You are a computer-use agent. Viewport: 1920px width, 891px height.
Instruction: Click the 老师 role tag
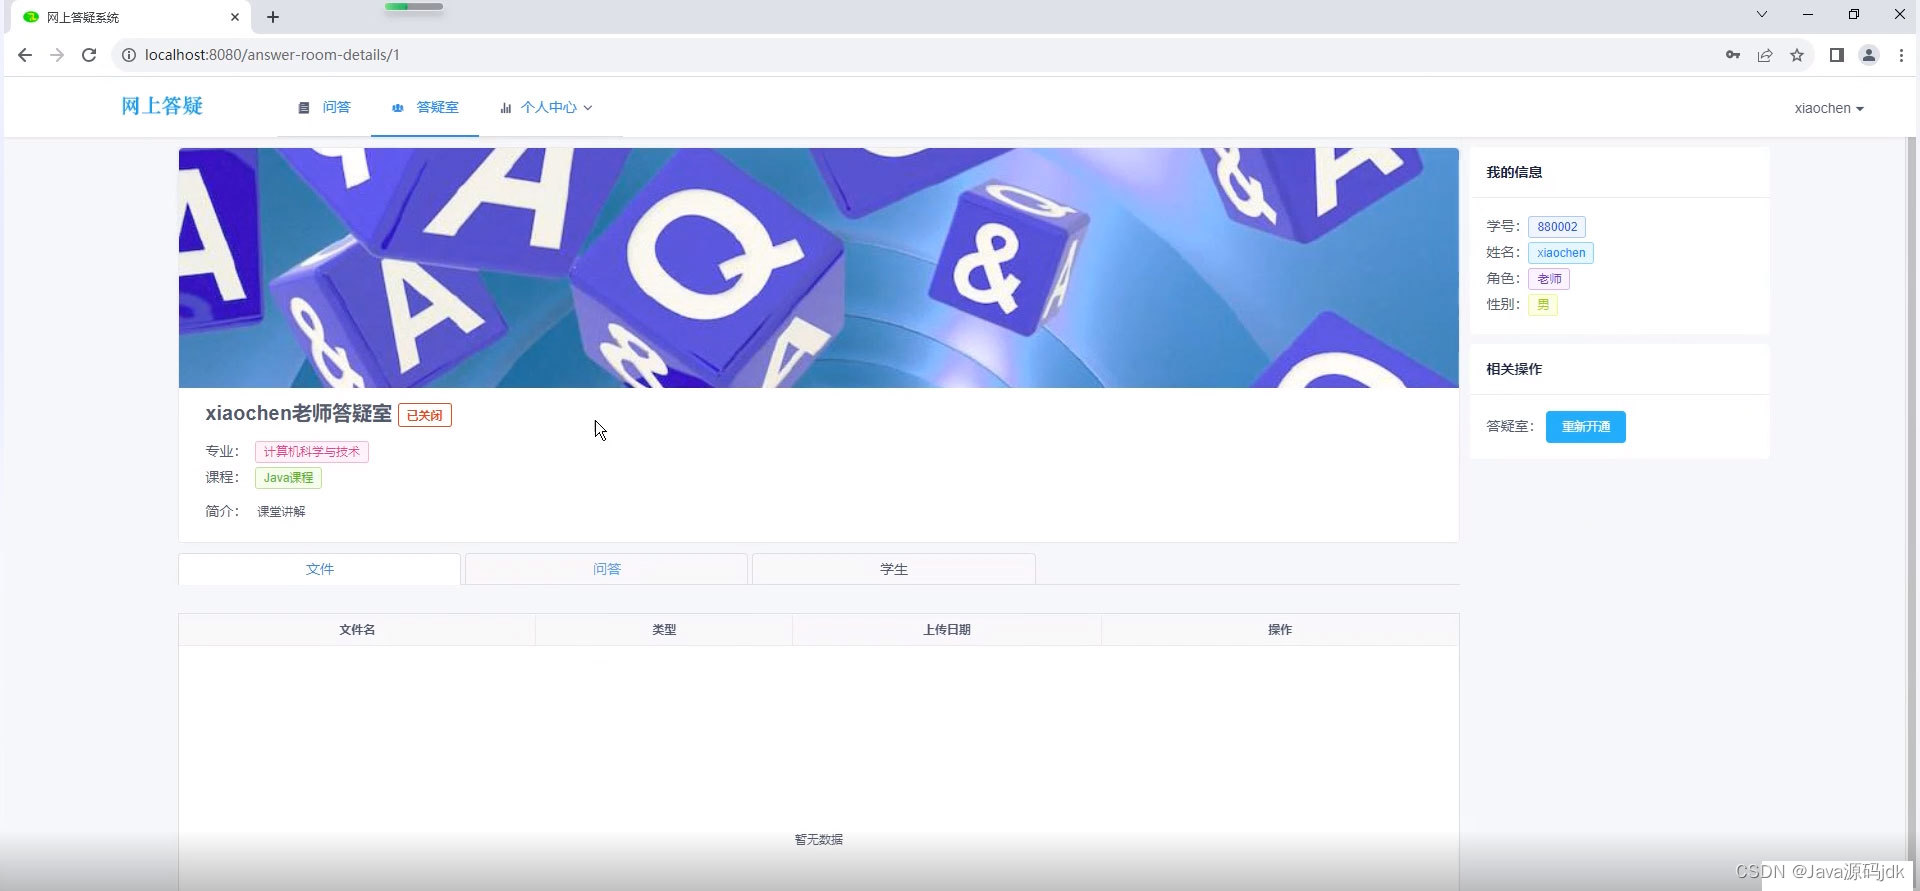pos(1549,279)
